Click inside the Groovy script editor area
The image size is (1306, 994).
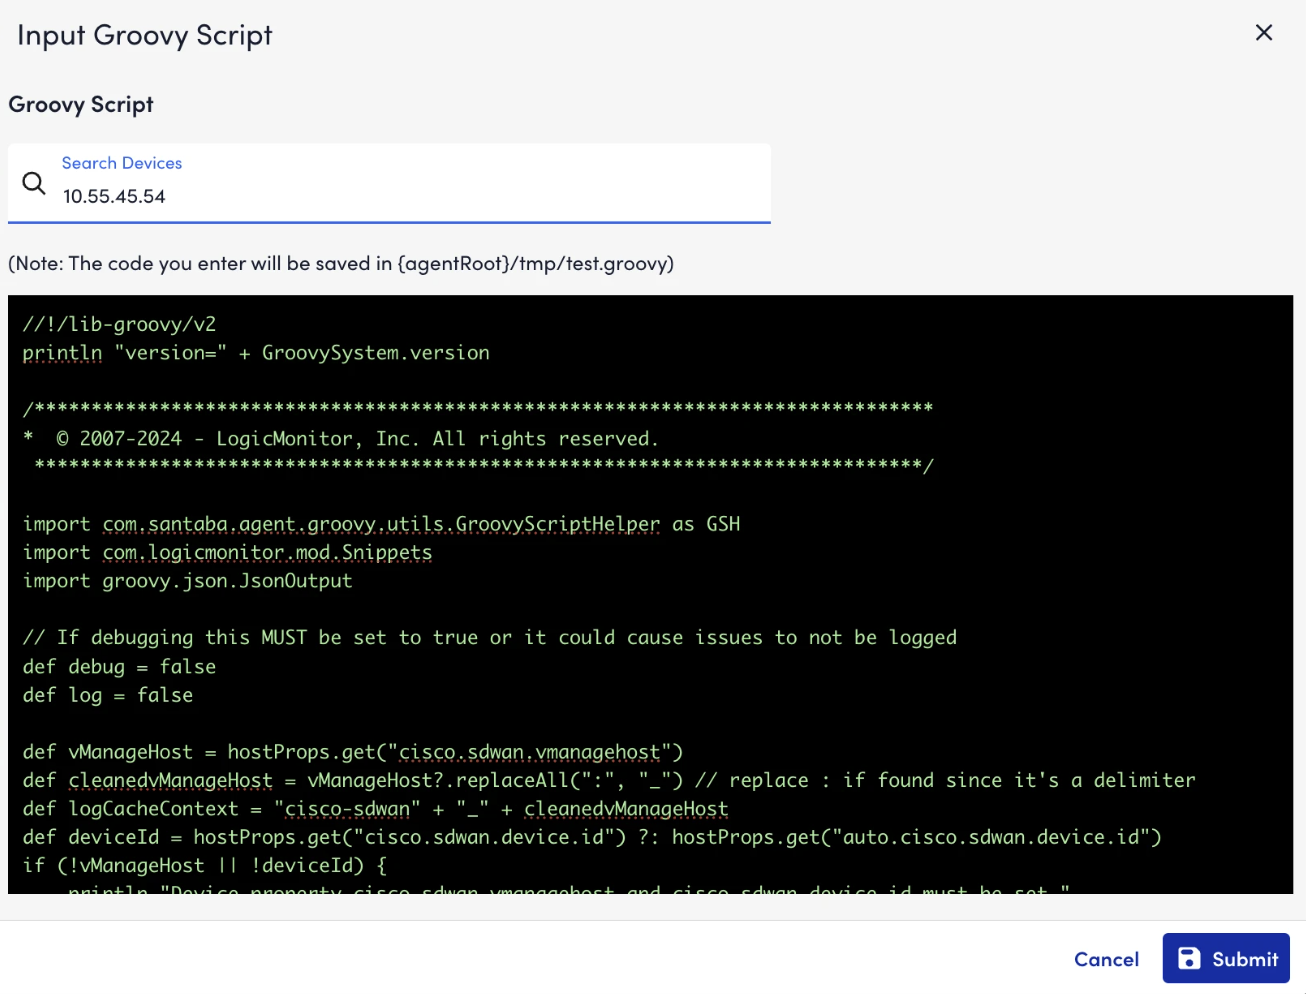point(650,600)
